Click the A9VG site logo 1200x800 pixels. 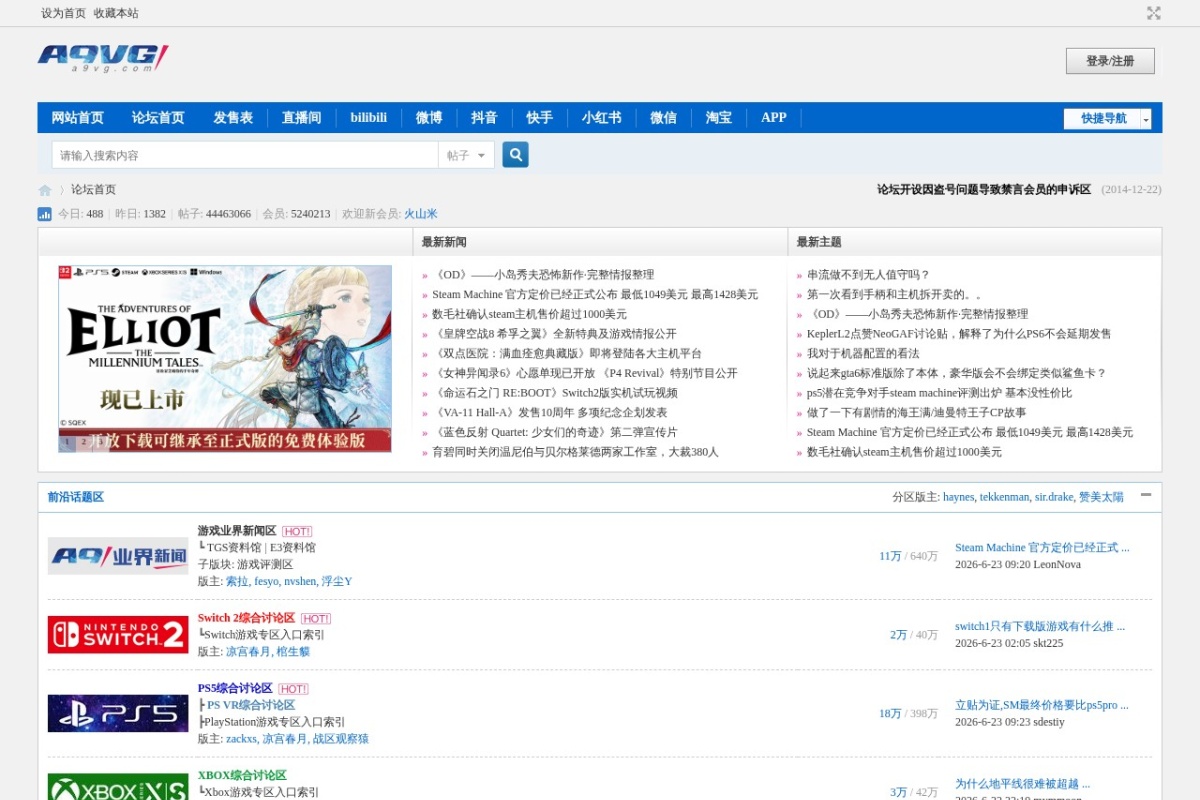click(103, 58)
